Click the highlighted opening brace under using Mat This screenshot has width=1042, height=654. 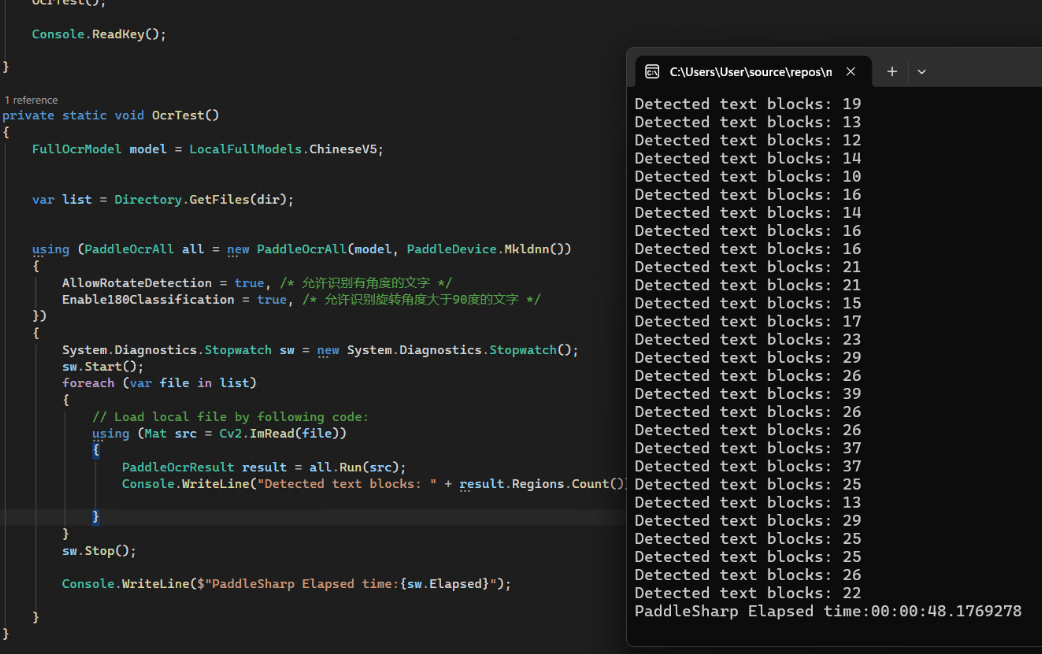(x=96, y=451)
